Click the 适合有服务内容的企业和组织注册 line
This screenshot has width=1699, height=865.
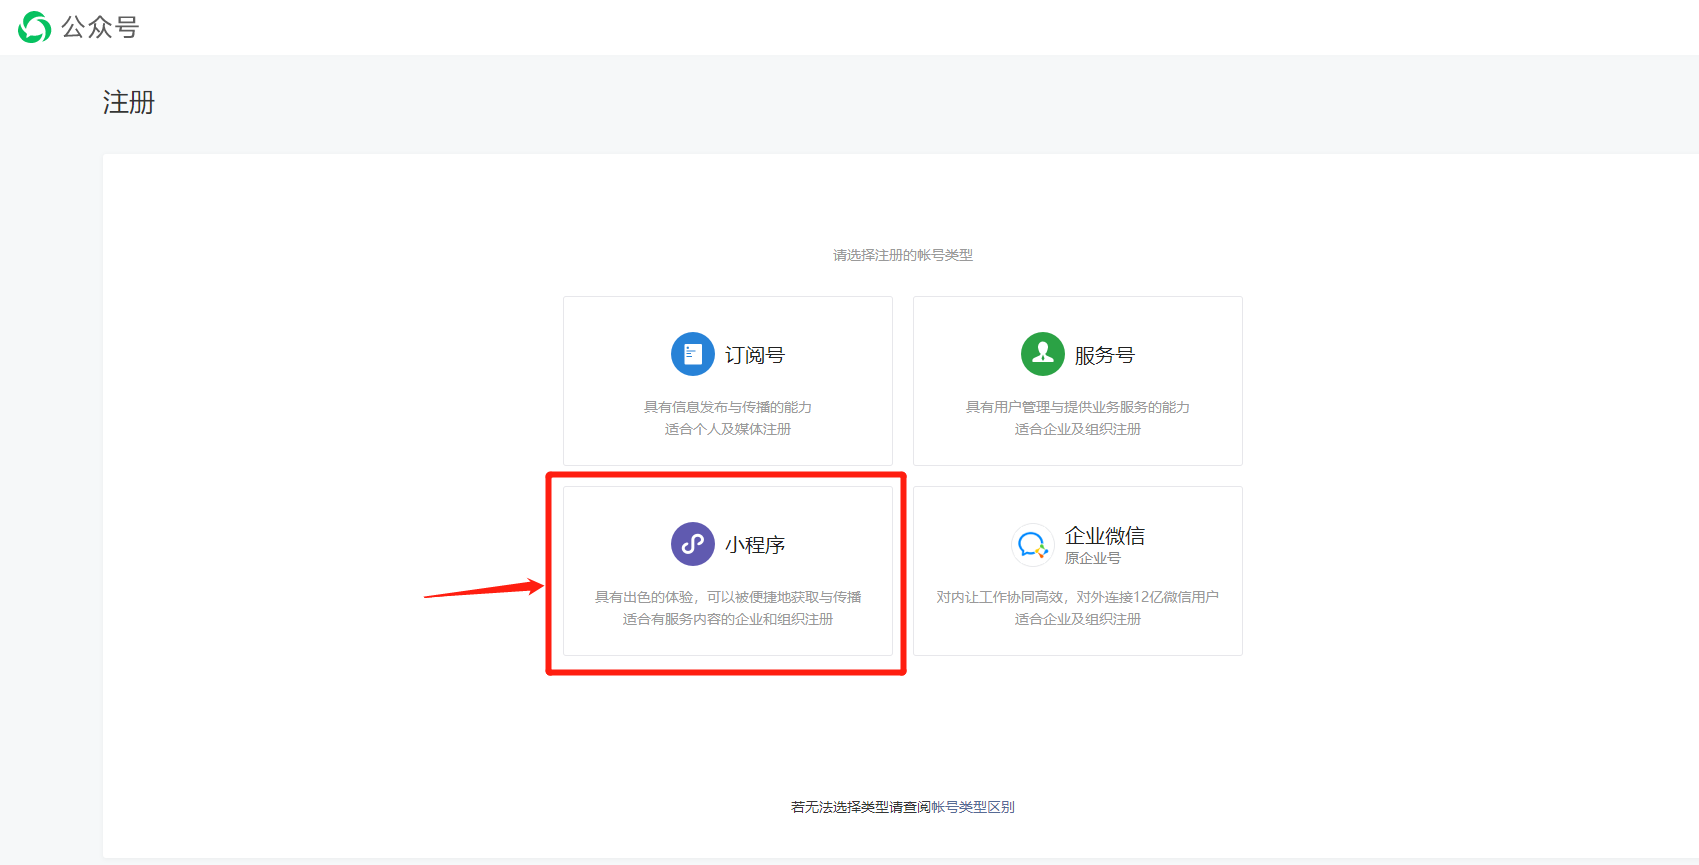point(728,619)
